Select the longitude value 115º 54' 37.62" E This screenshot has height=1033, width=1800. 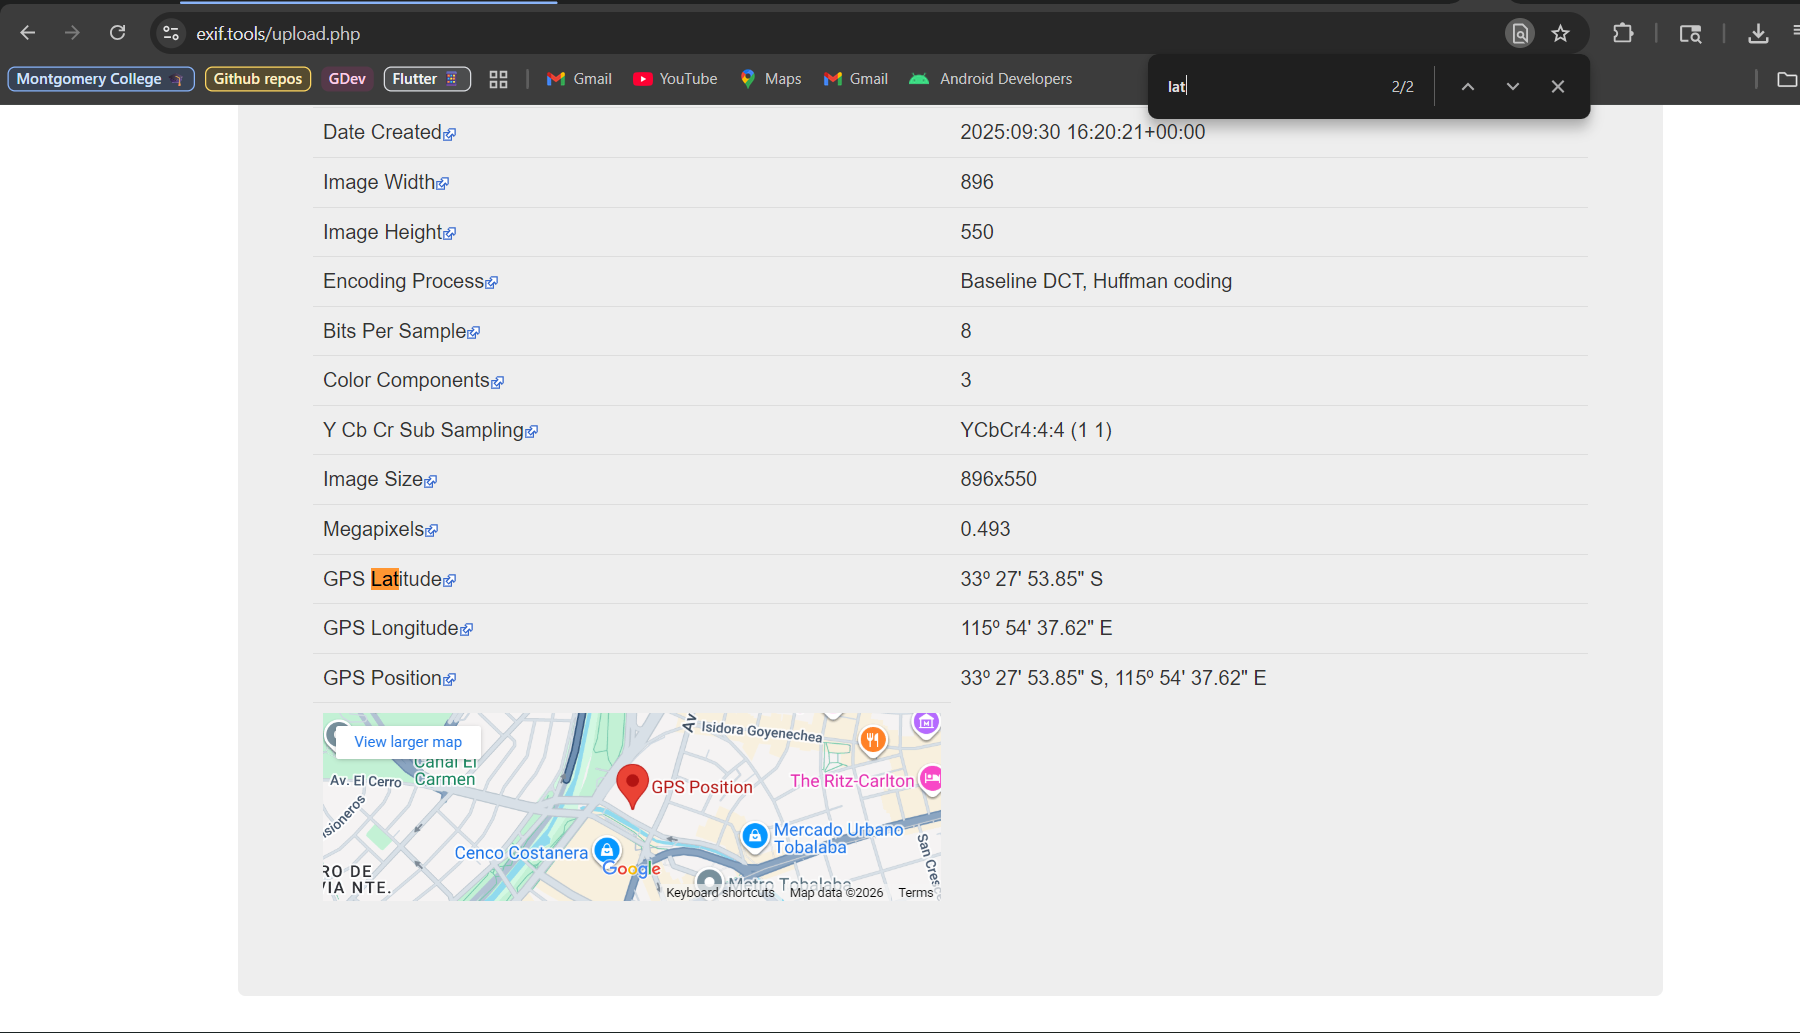1037,628
